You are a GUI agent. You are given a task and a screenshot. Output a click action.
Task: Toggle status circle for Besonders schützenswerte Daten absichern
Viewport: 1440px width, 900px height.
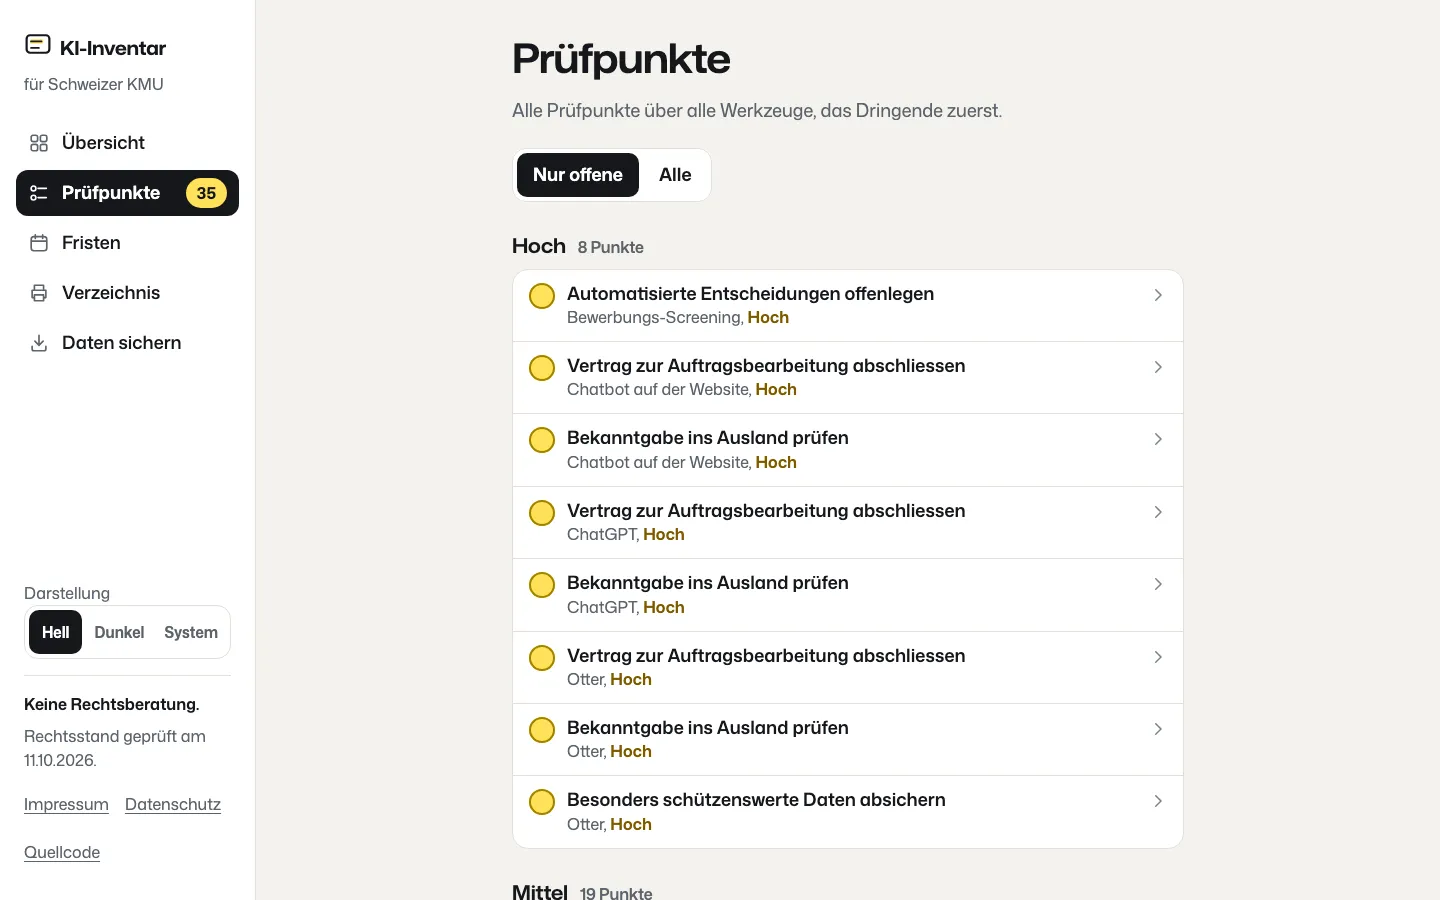point(542,802)
